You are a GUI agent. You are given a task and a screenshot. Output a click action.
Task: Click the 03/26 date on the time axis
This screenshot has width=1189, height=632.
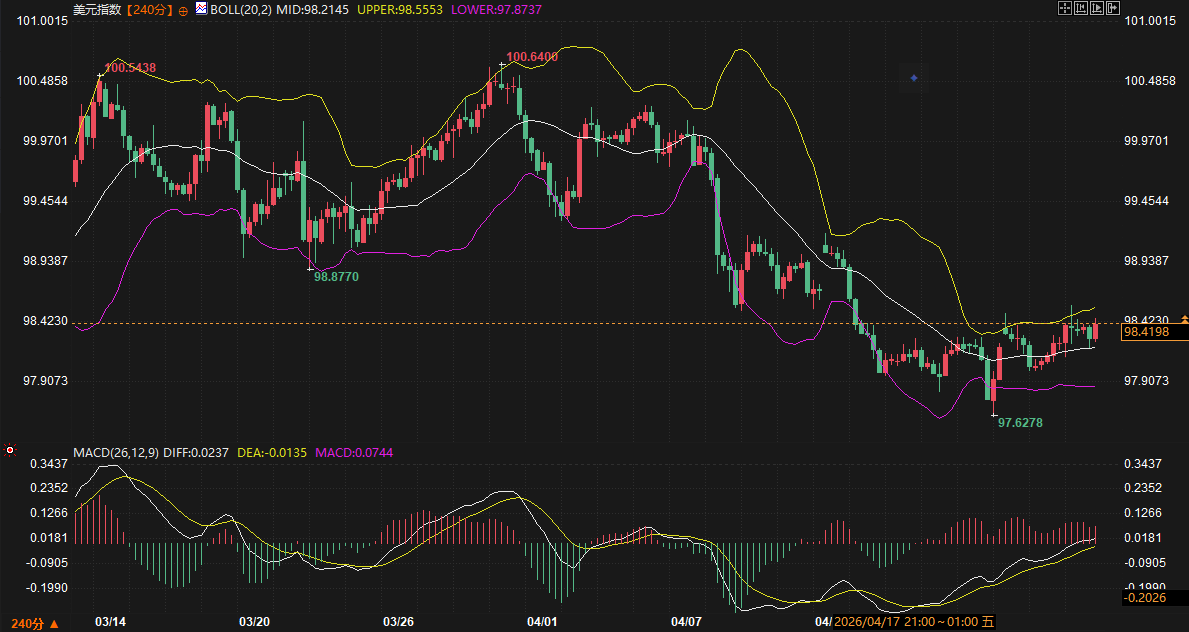(x=398, y=622)
